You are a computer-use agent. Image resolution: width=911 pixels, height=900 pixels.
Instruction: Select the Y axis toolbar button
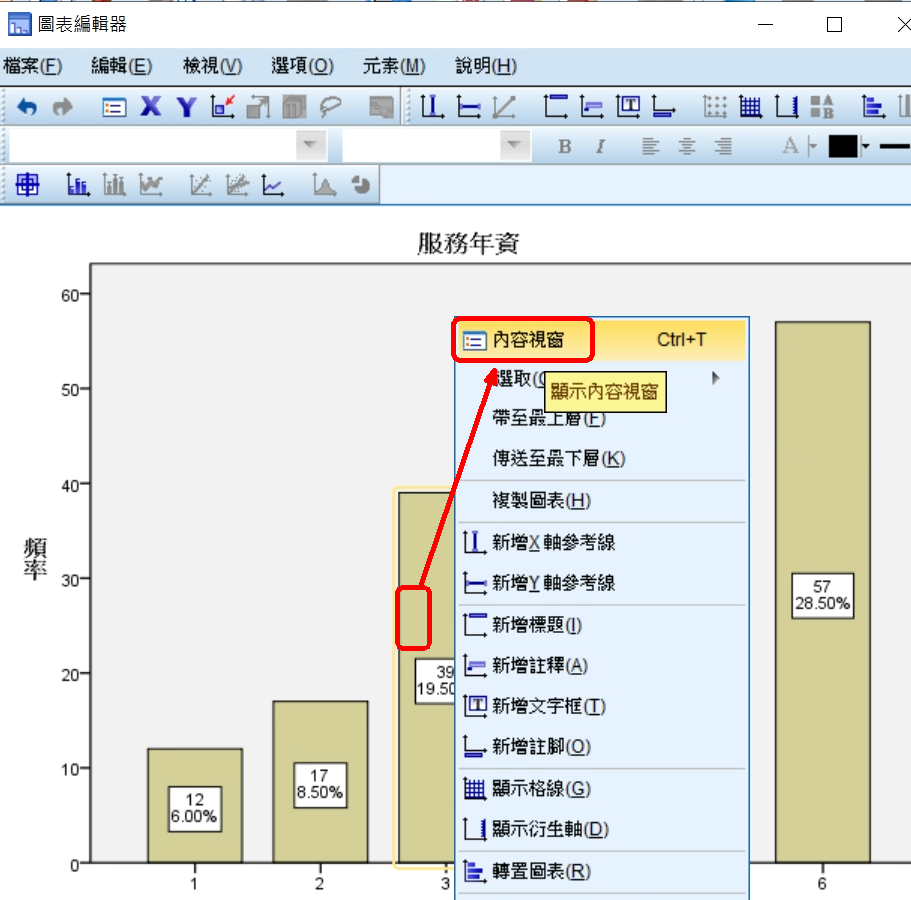click(x=186, y=107)
